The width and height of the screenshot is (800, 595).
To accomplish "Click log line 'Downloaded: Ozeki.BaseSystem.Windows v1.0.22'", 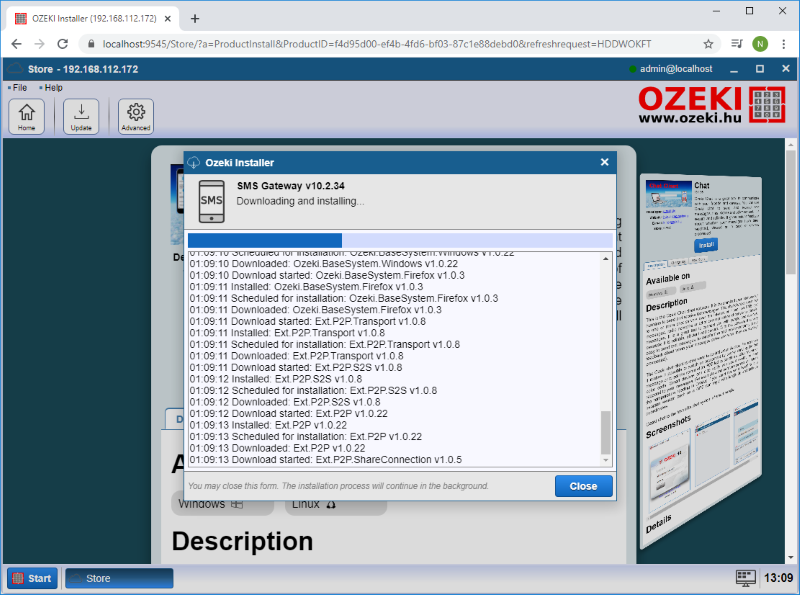I will (x=323, y=264).
